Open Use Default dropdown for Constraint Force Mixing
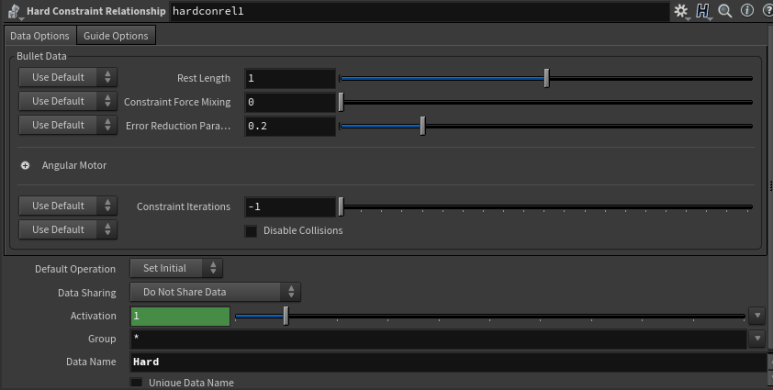 68,101
